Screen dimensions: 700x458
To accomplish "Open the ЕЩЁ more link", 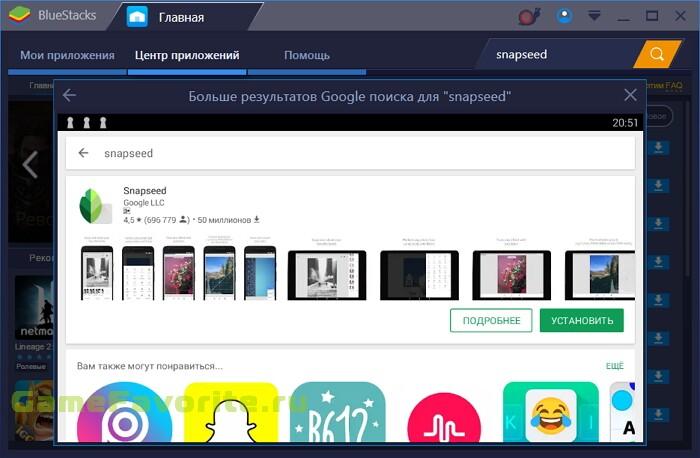I will (614, 366).
